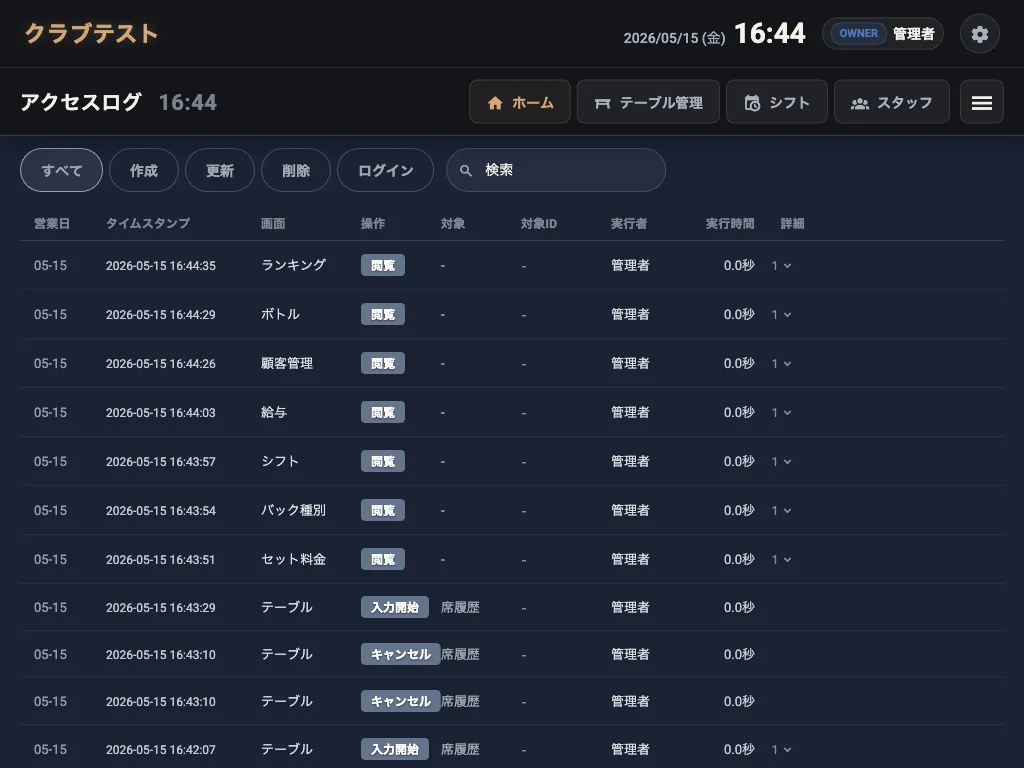Filter logs by 更新
The image size is (1024, 768).
point(219,170)
